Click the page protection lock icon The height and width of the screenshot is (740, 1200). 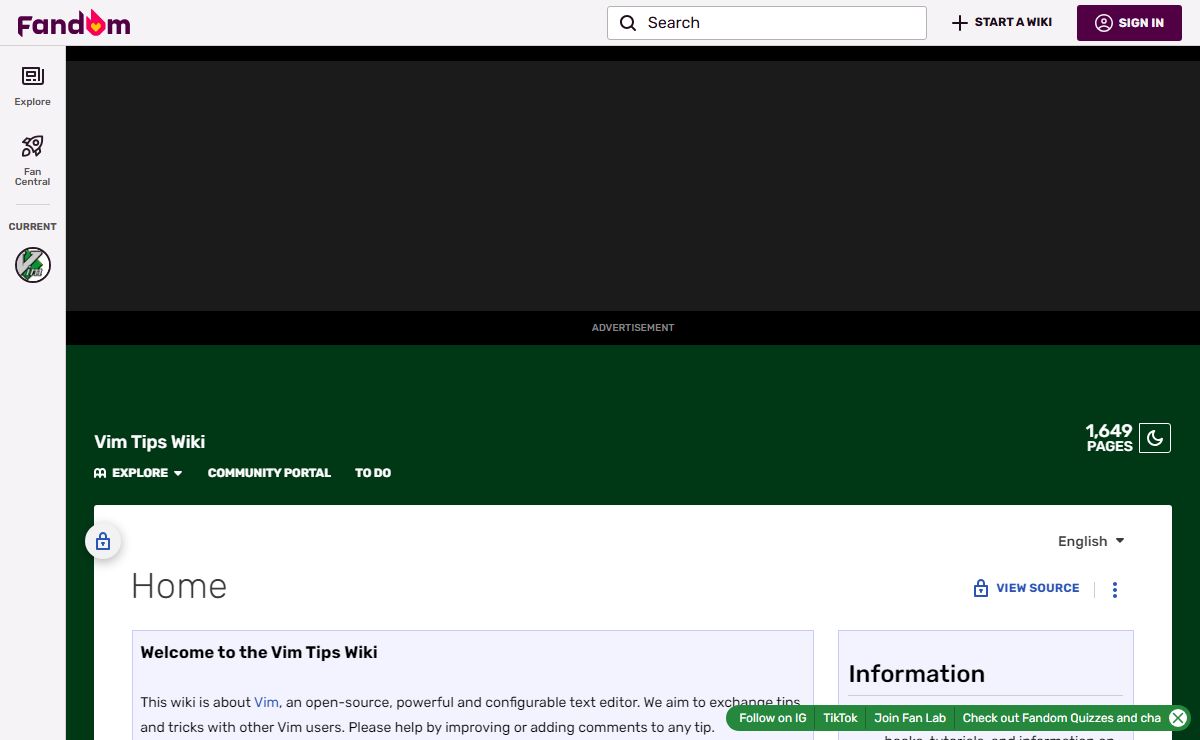(x=103, y=542)
